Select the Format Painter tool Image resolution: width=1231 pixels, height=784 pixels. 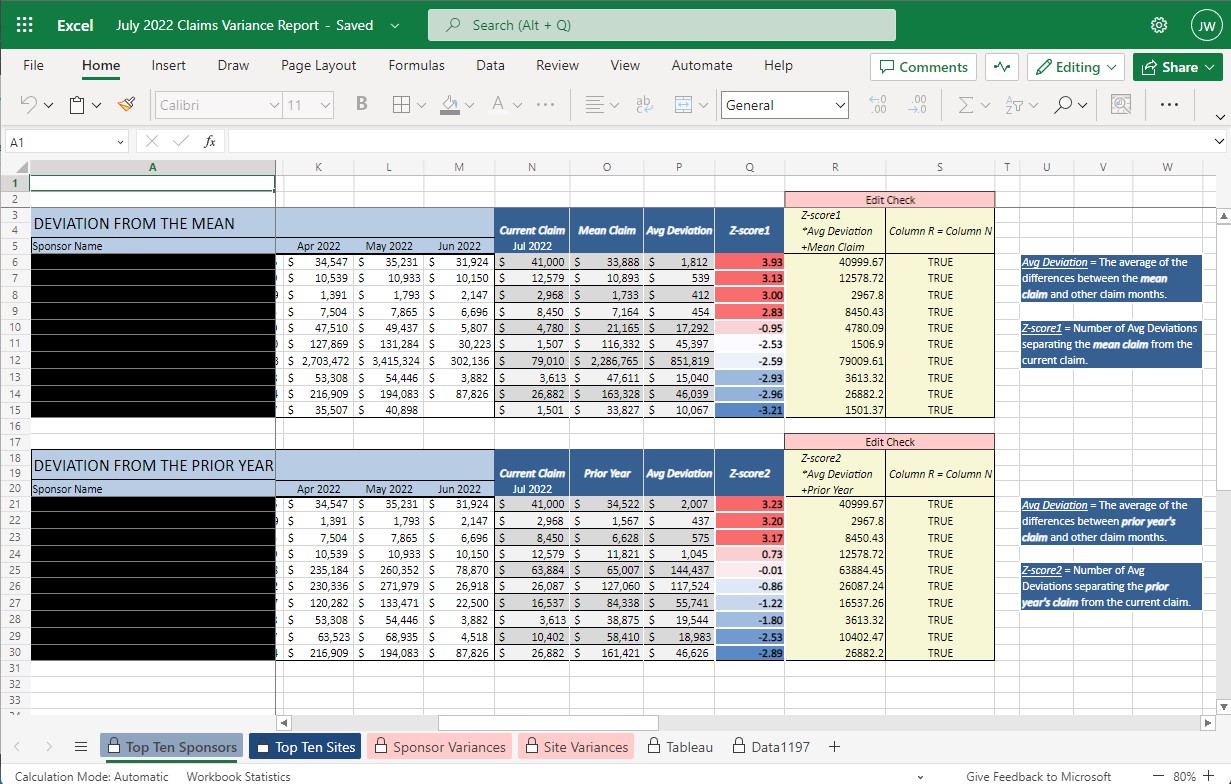coord(125,104)
